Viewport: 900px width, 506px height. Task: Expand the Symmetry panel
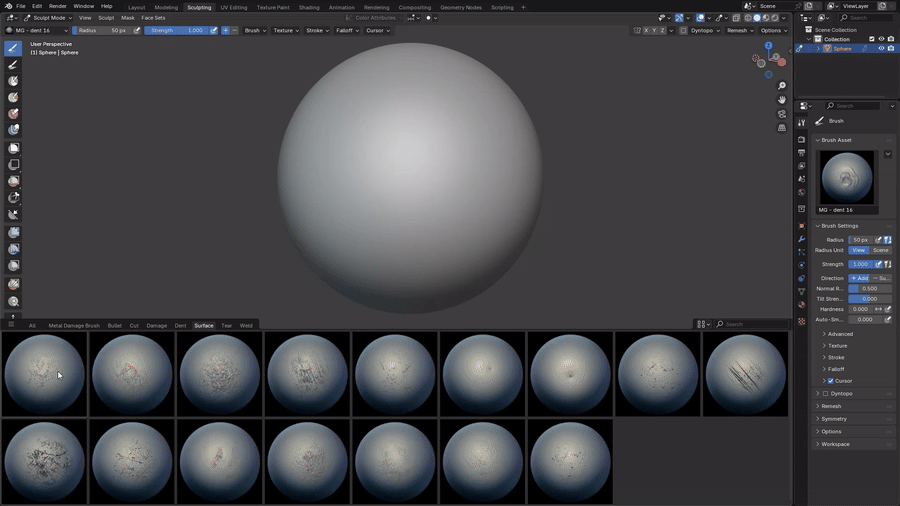tap(833, 419)
